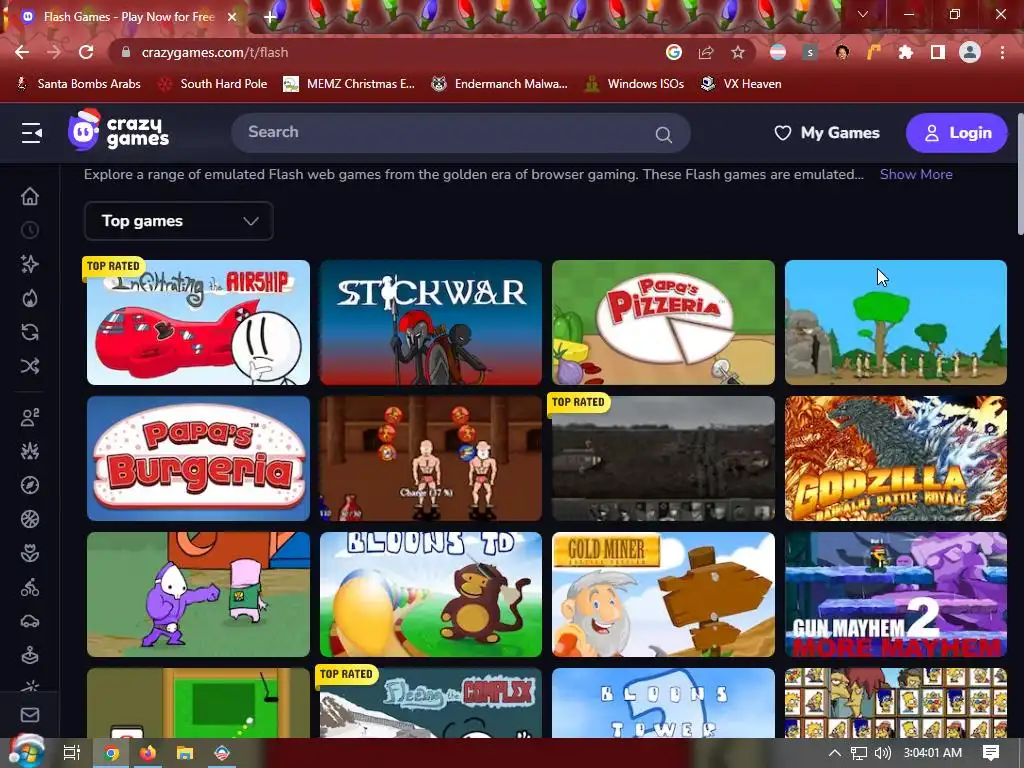Open the Windows Start button
The width and height of the screenshot is (1024, 768).
click(25, 751)
